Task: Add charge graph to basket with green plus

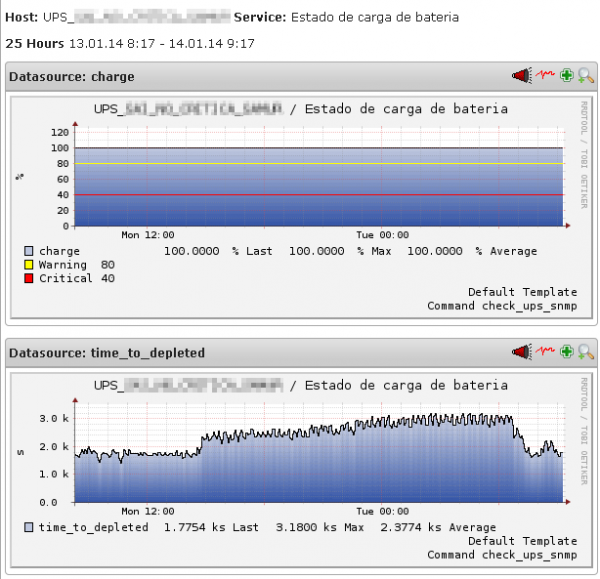Action: point(566,75)
